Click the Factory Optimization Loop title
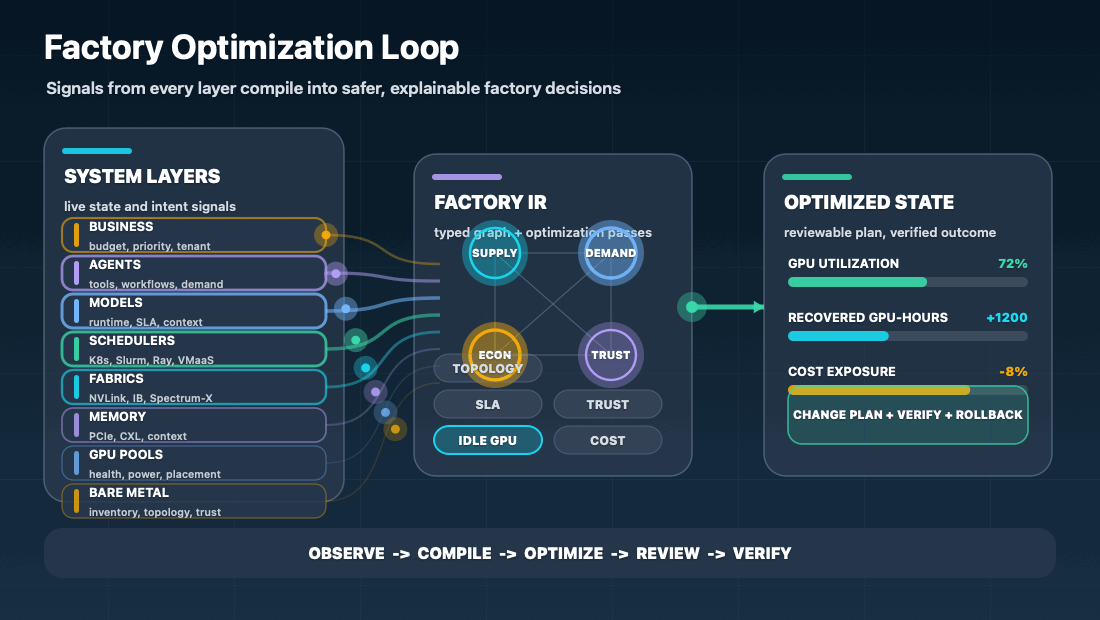Image resolution: width=1100 pixels, height=620 pixels. point(251,48)
